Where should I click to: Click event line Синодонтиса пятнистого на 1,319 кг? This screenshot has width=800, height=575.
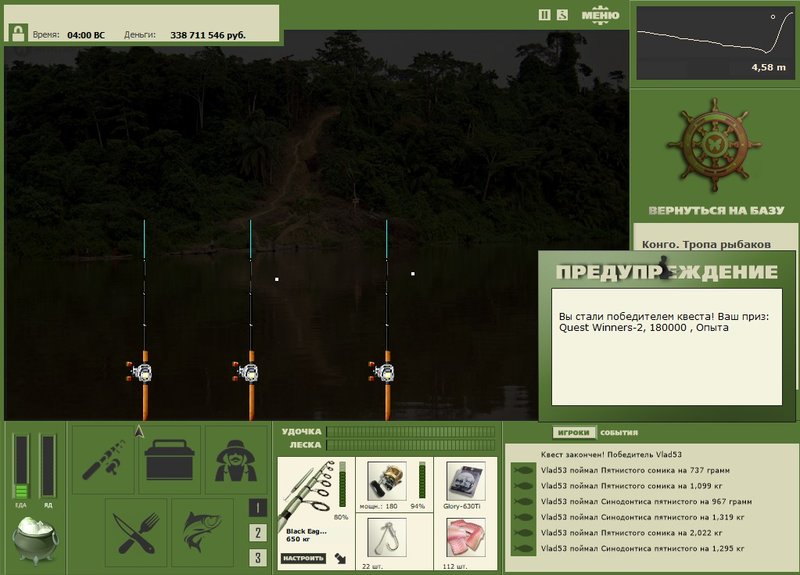pyautogui.click(x=642, y=517)
